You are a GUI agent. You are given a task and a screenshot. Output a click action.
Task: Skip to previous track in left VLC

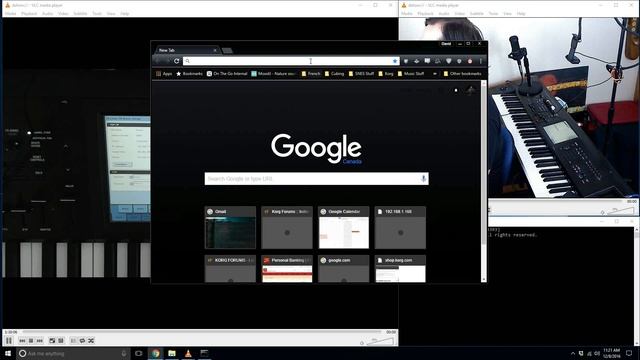22,340
